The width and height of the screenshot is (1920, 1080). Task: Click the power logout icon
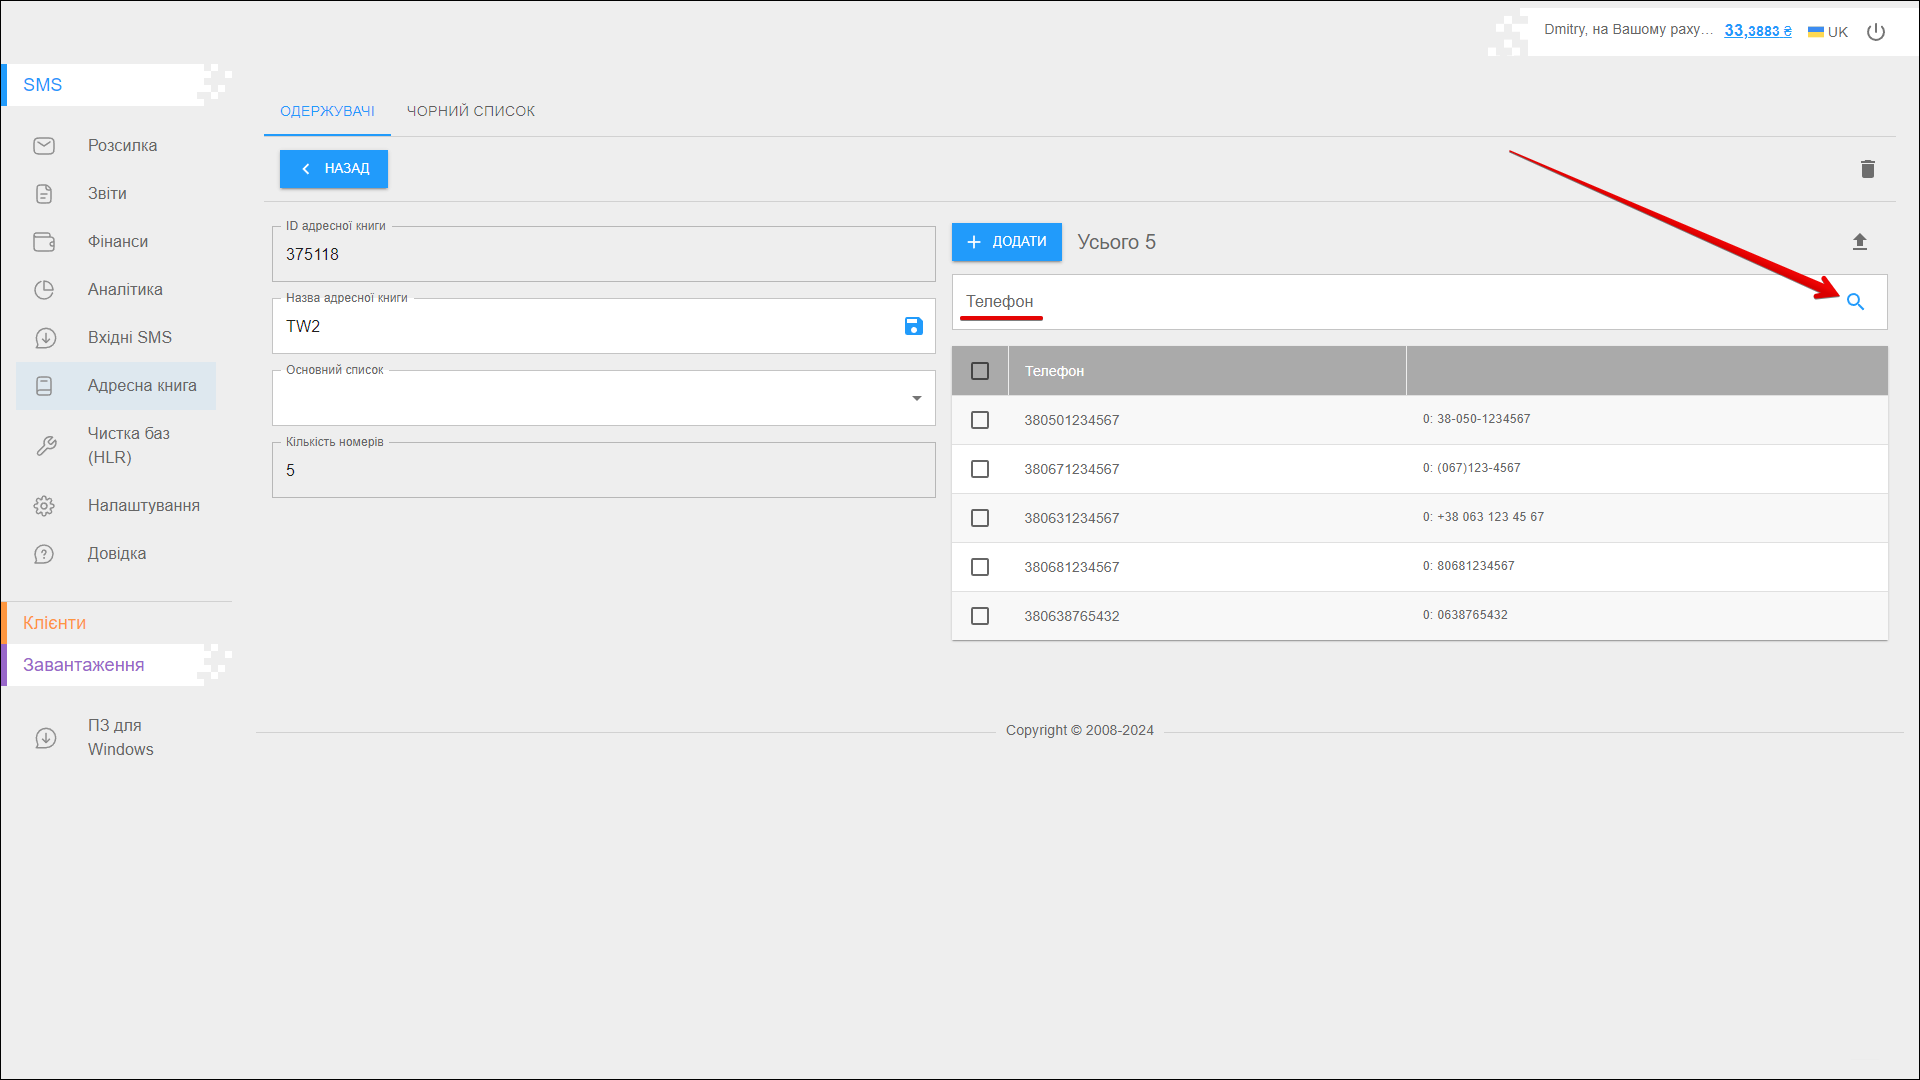coord(1876,32)
